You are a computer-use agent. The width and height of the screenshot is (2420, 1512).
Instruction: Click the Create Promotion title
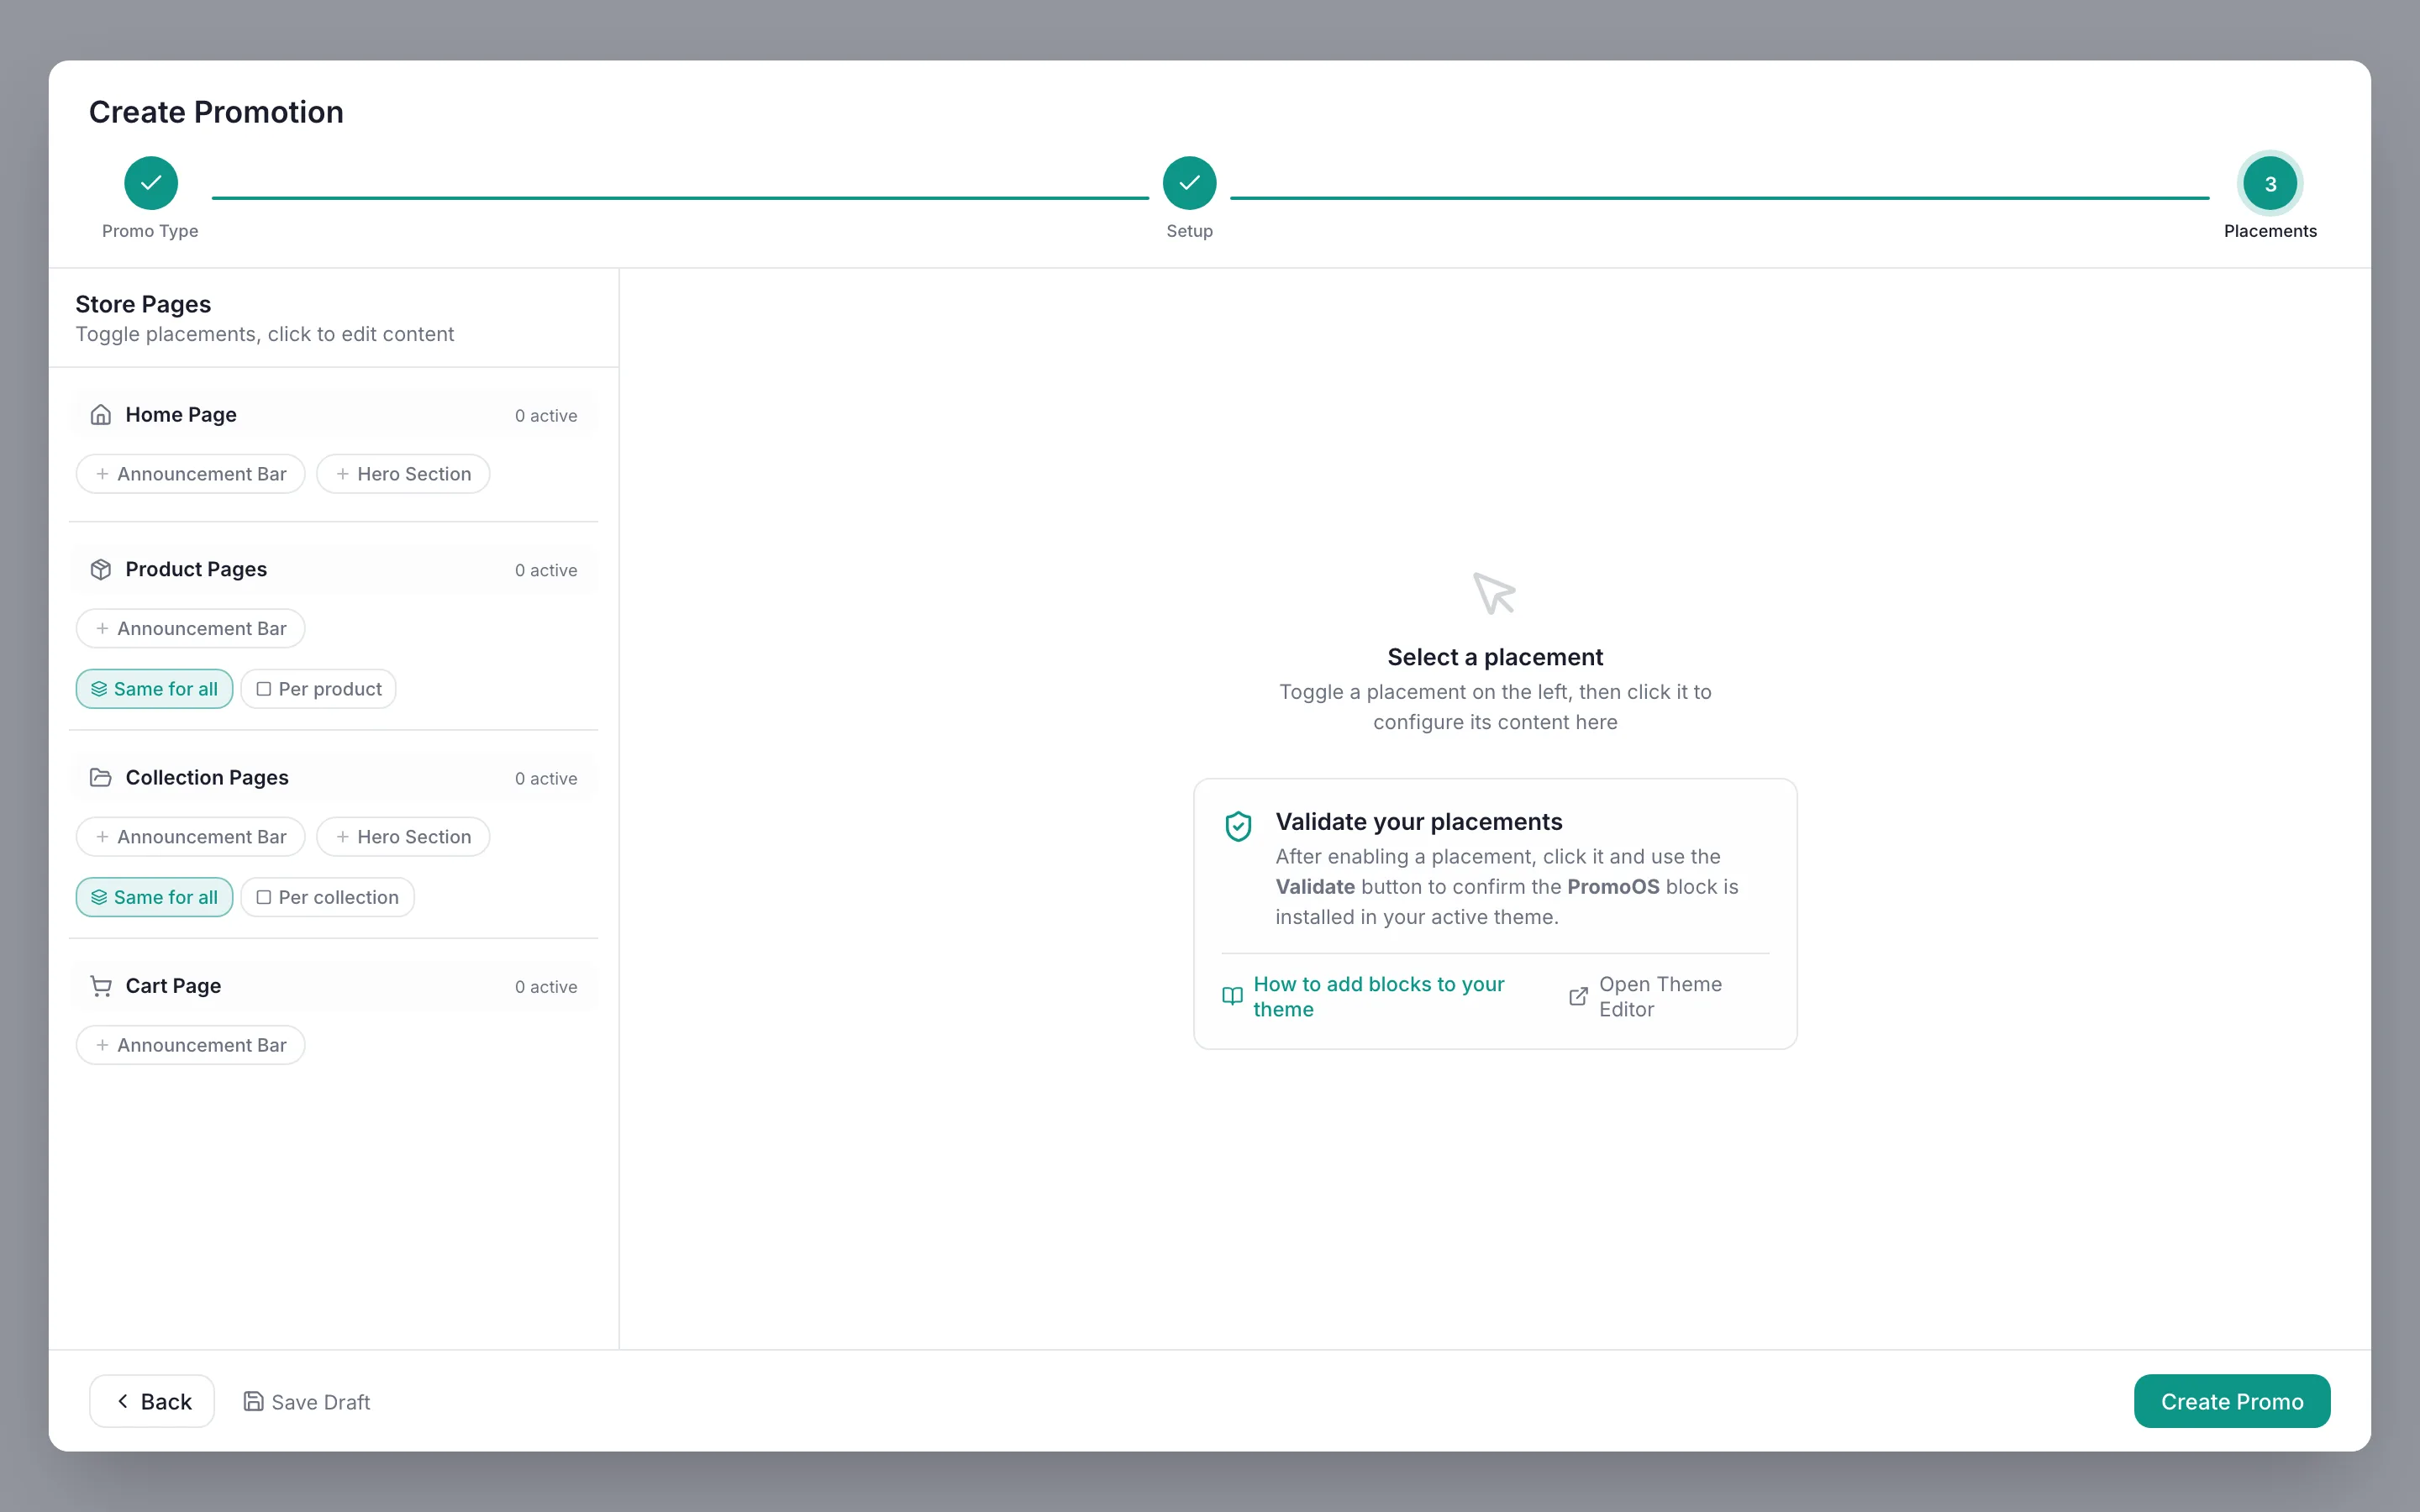click(216, 112)
